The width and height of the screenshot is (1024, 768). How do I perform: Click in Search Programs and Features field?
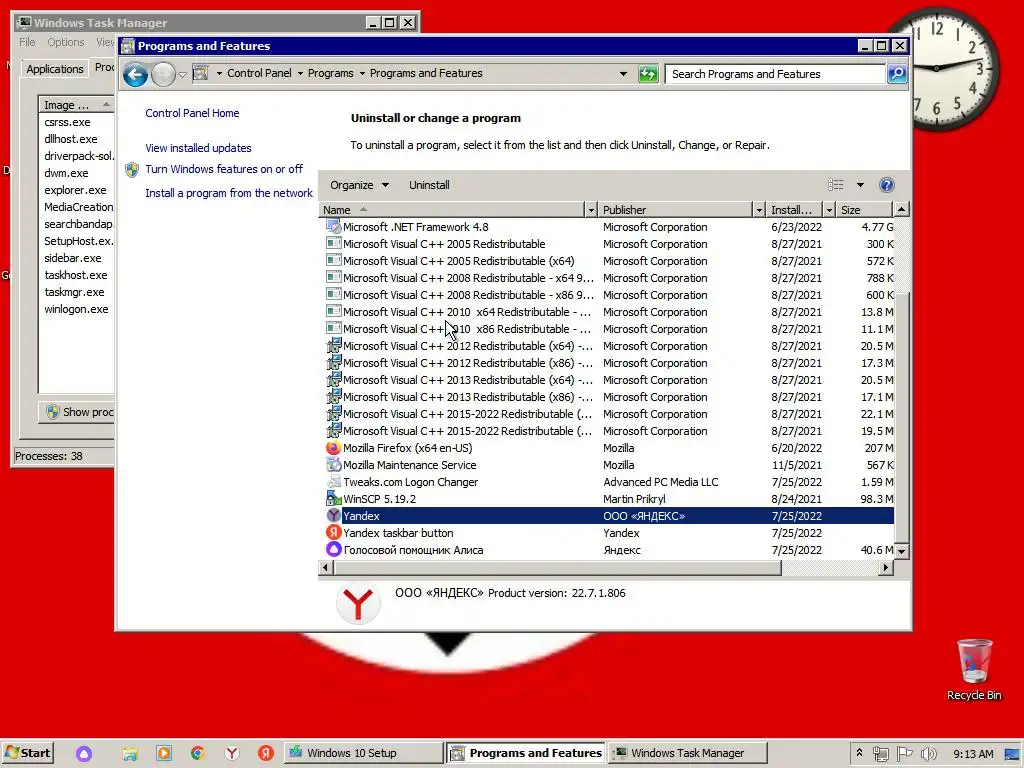775,74
